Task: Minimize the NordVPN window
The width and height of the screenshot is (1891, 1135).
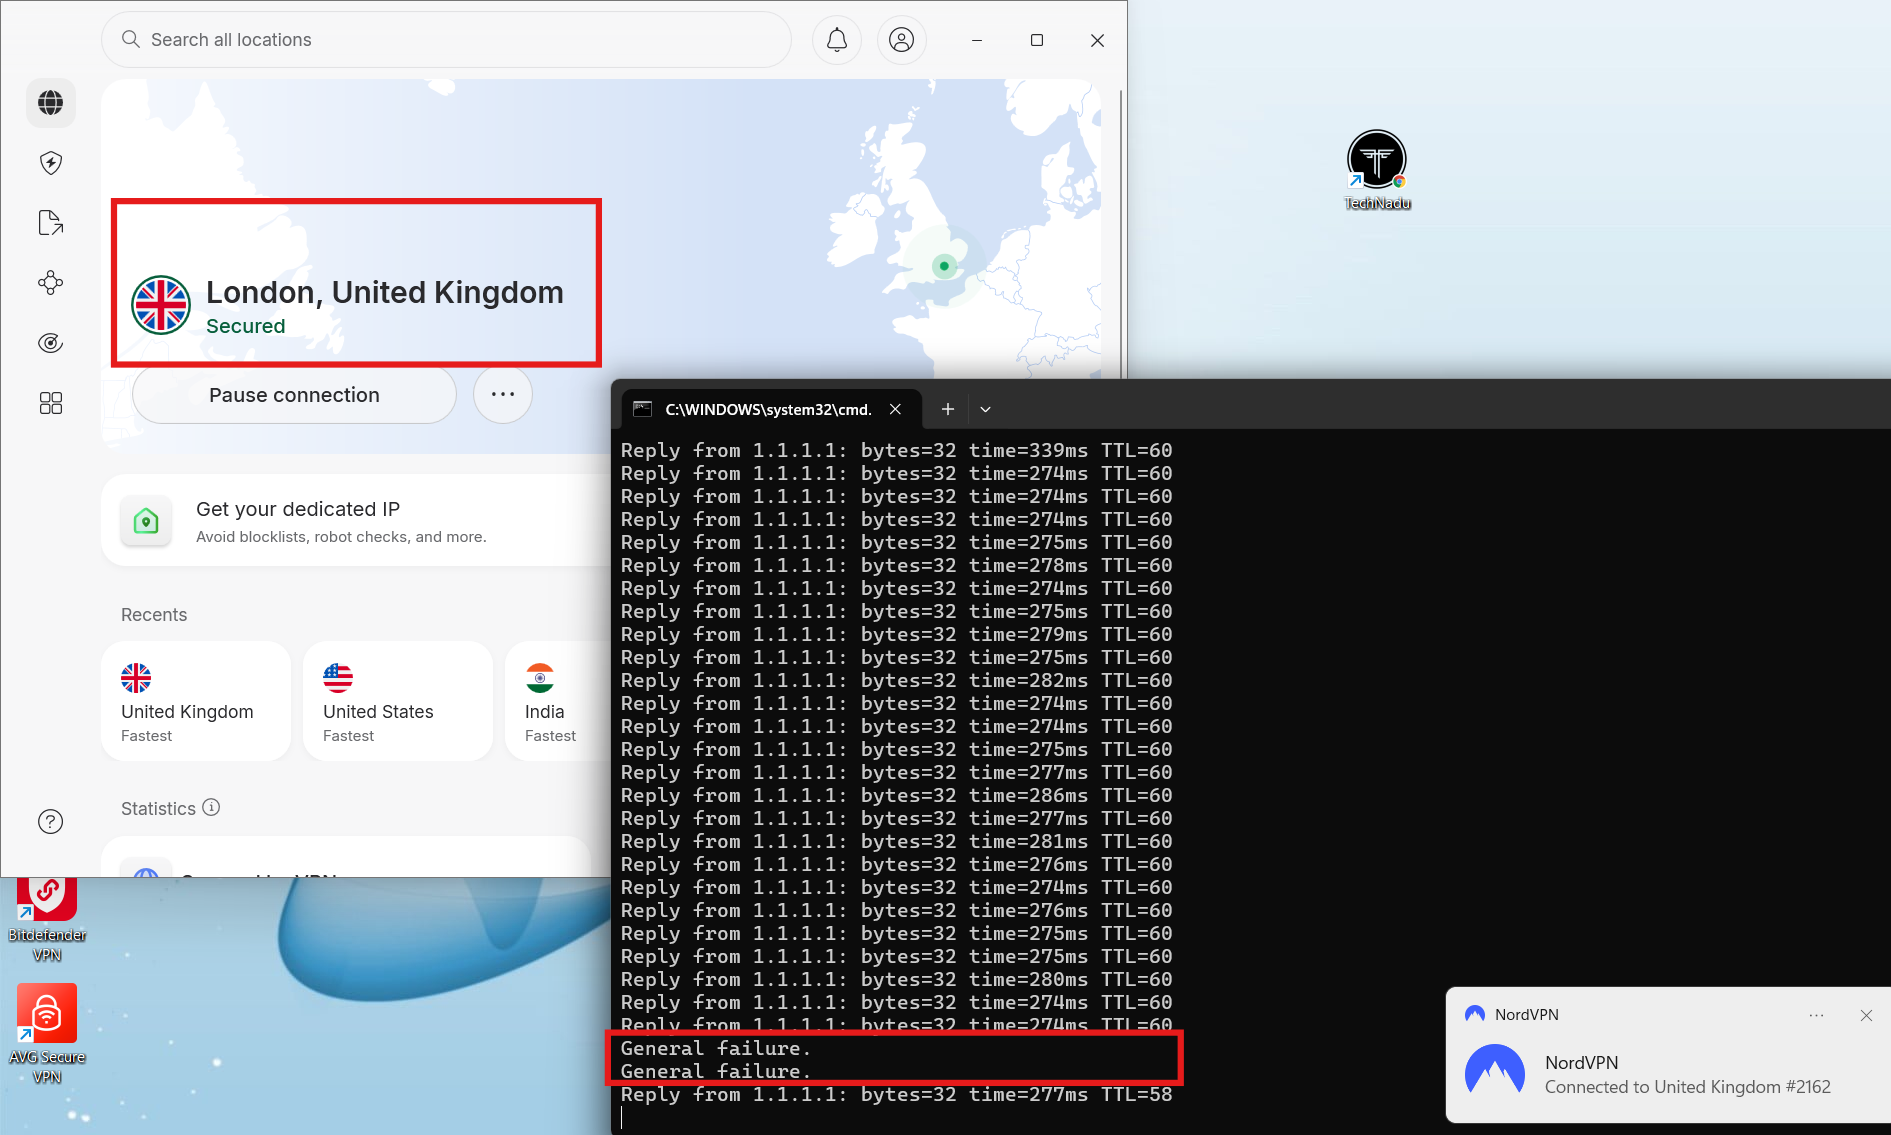Action: coord(977,40)
